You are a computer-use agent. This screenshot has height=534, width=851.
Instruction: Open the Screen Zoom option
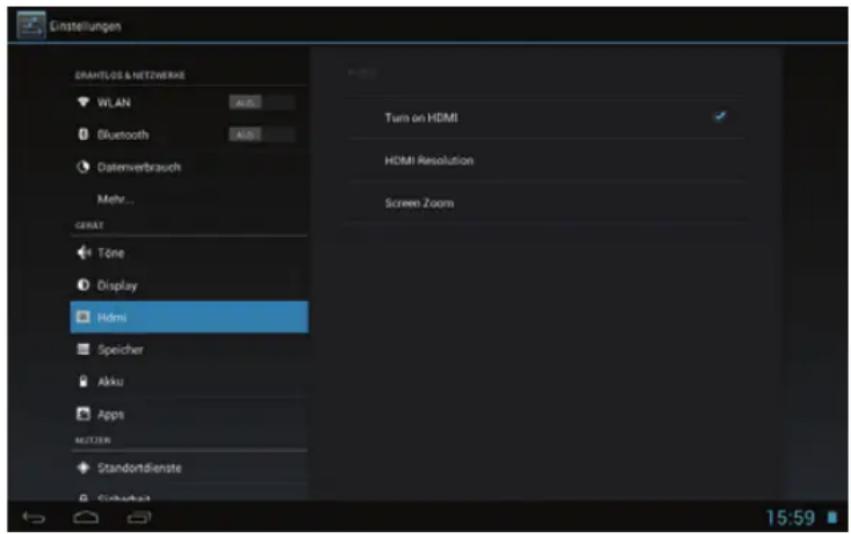click(545, 202)
